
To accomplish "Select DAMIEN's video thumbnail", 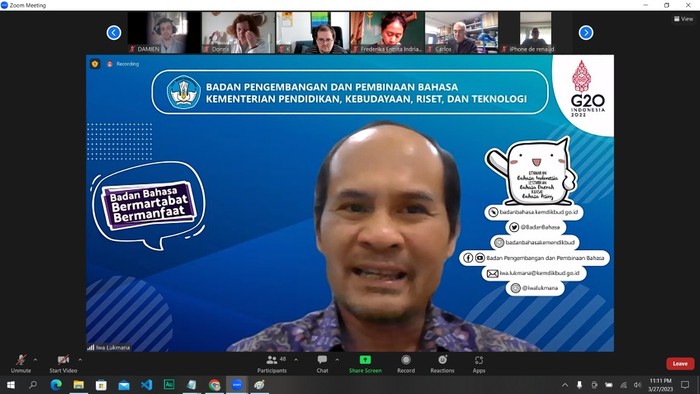I will [x=164, y=33].
